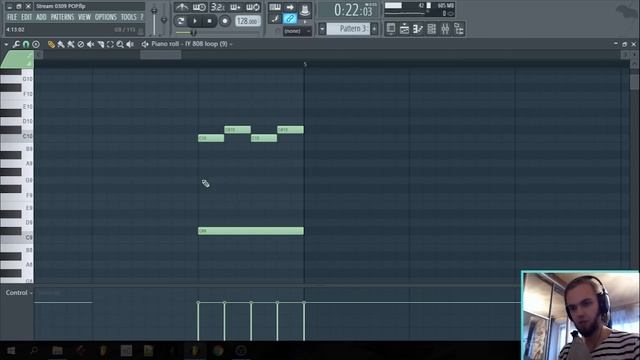Add a new pattern with plus button
The width and height of the screenshot is (640, 360).
tap(374, 29)
